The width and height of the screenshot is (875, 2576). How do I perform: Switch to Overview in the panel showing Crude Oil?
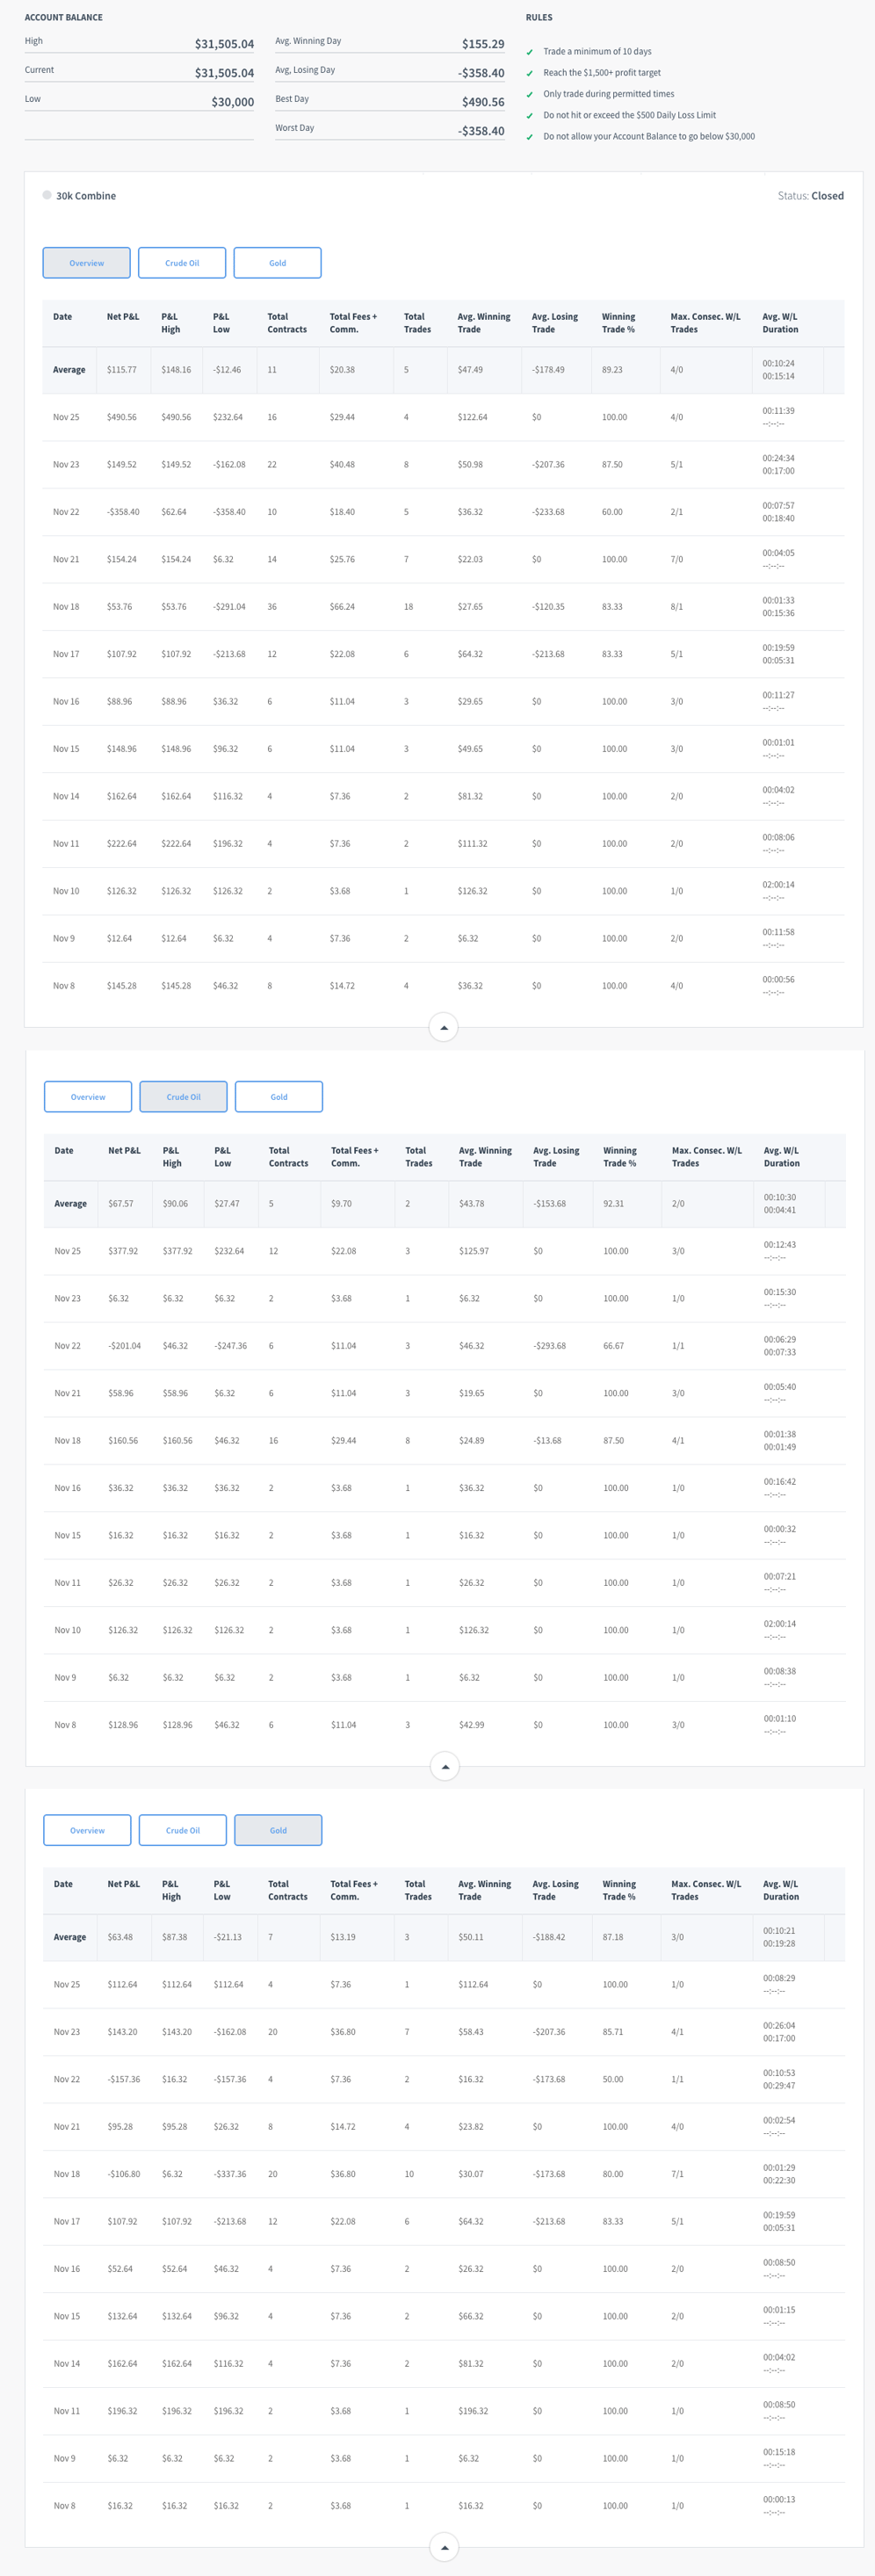click(88, 1097)
